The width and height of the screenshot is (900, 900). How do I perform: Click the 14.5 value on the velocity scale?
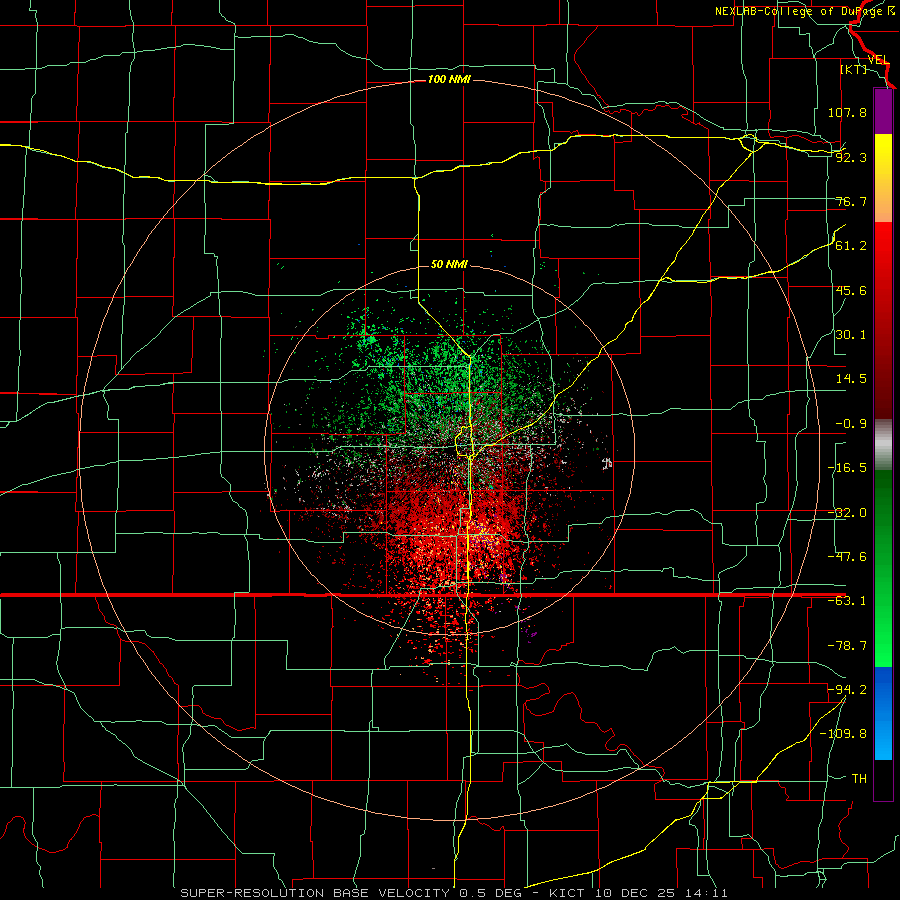point(851,379)
